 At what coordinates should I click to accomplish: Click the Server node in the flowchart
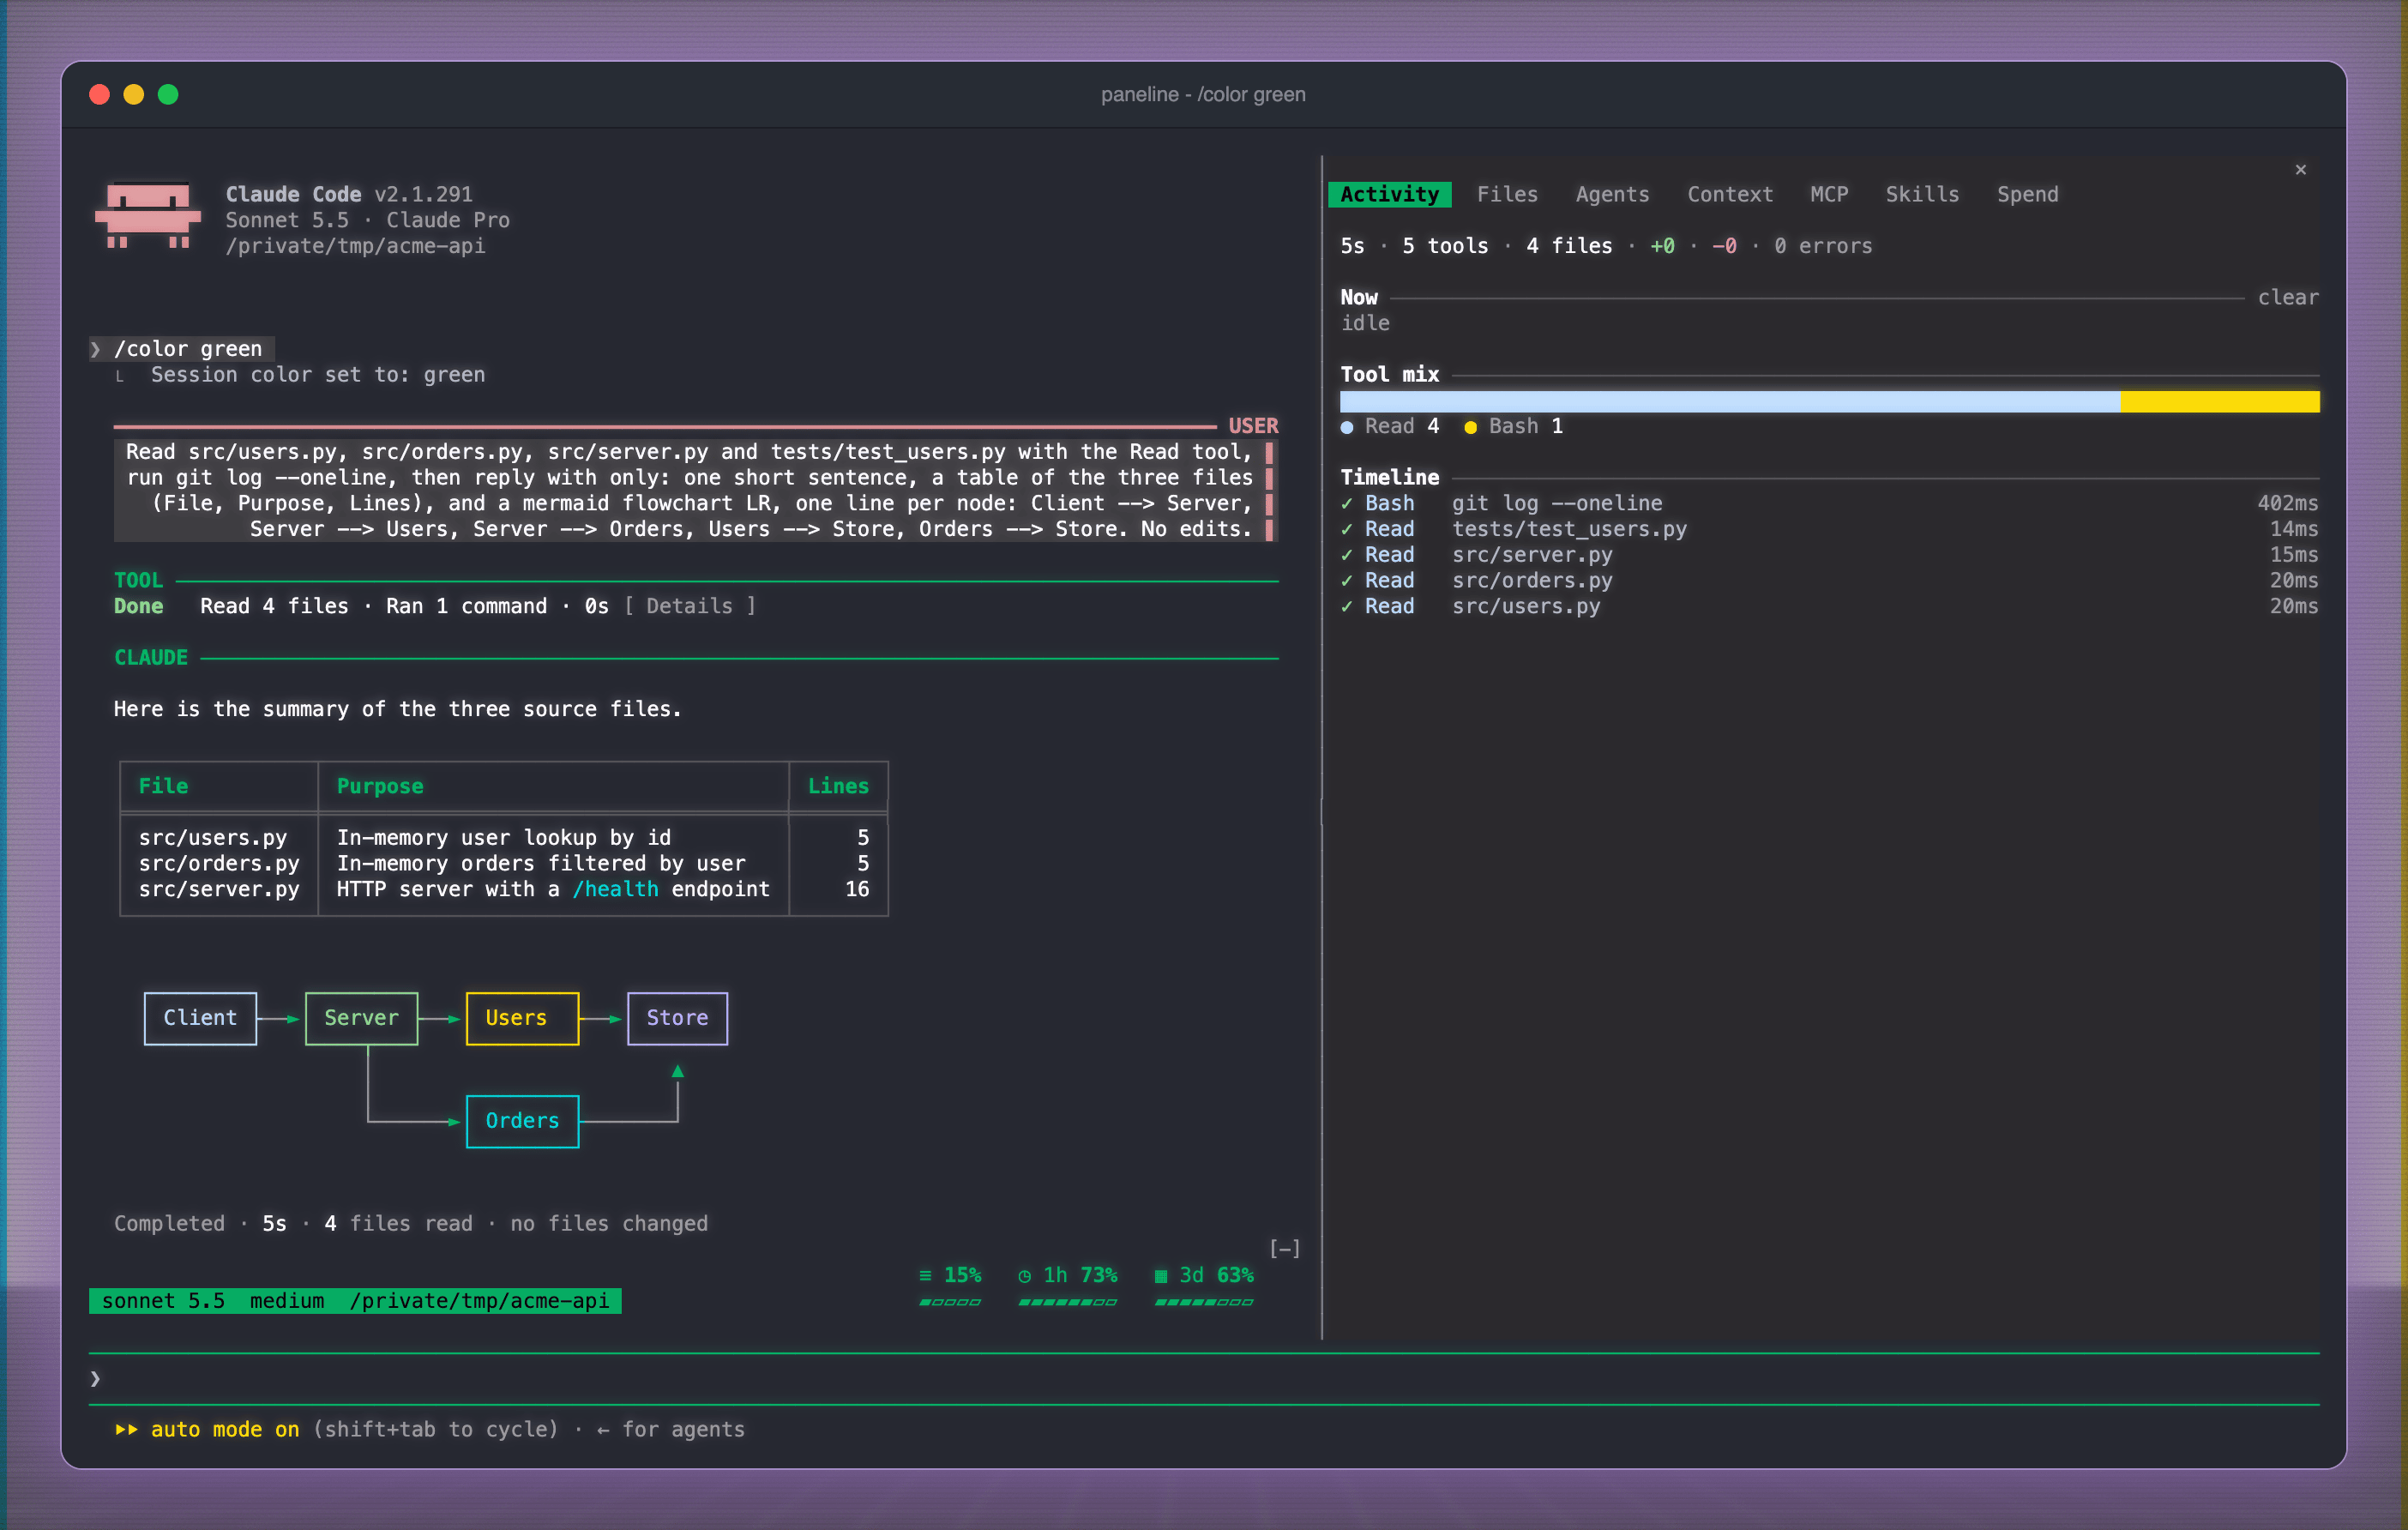click(x=361, y=1018)
